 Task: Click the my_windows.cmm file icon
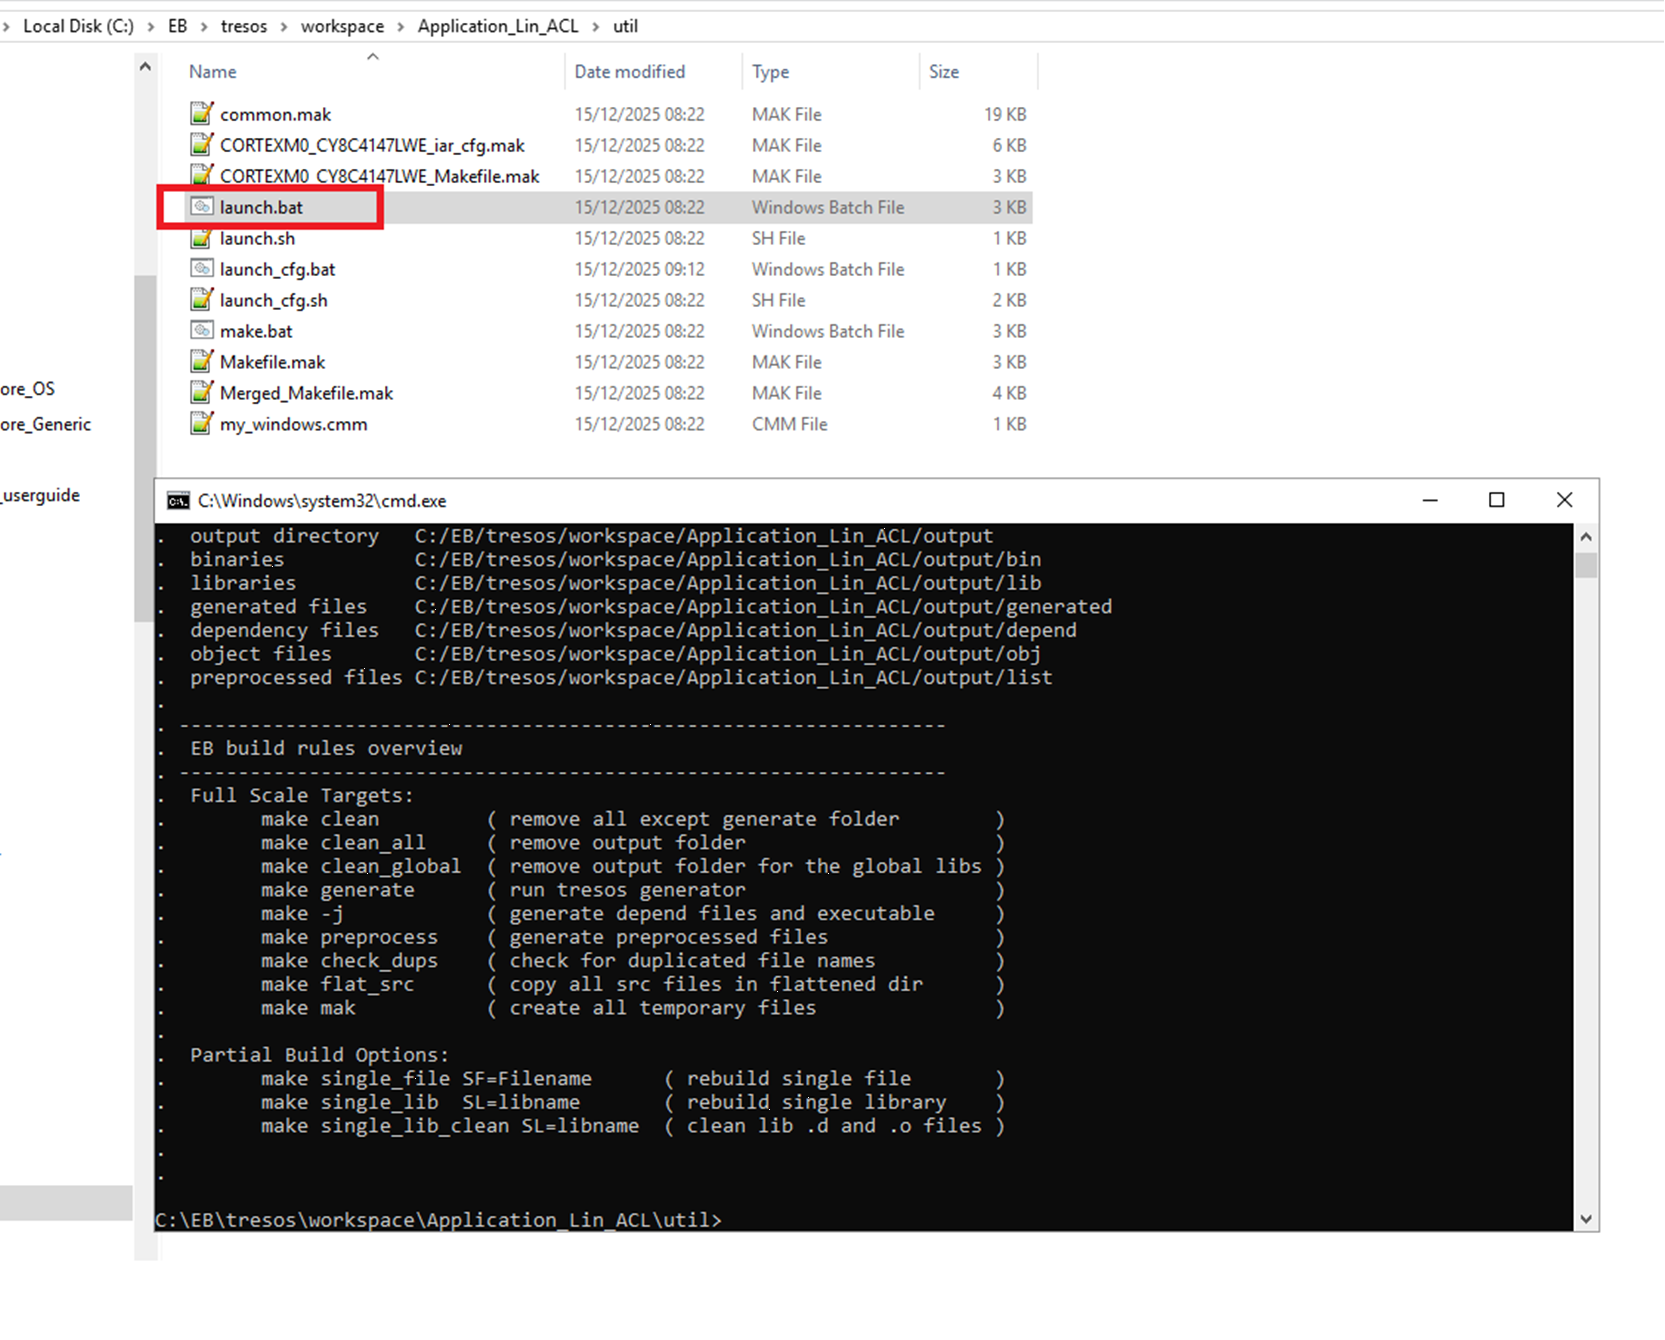point(202,424)
